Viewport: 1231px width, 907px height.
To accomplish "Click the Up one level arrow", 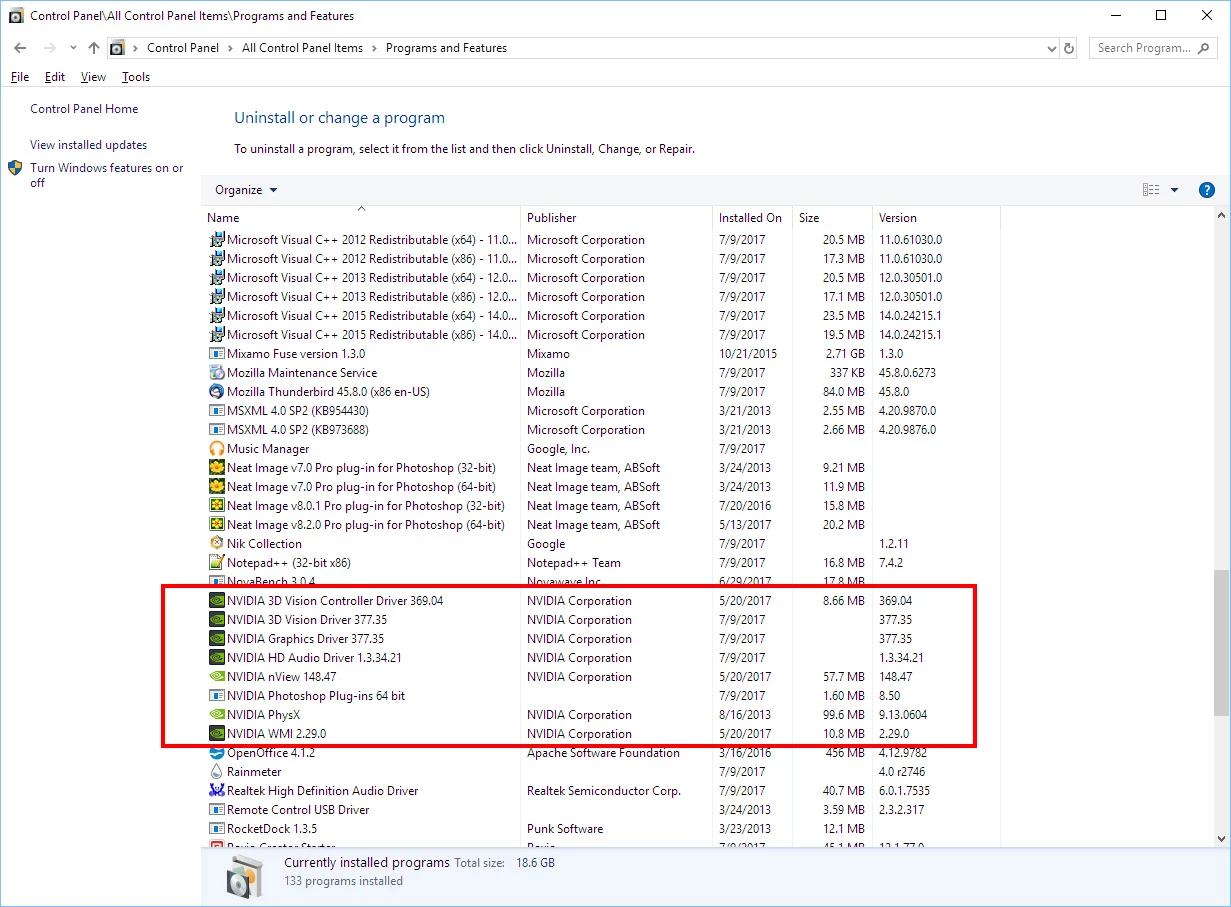I will coord(94,48).
